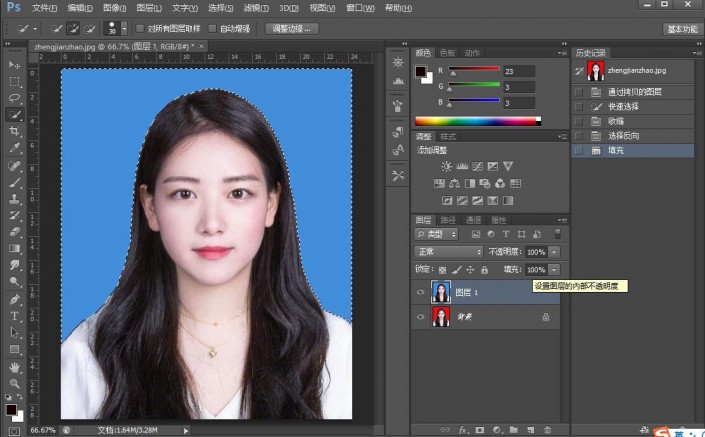Expand the 不透明度 opacity dropdown arrow
The height and width of the screenshot is (437, 705).
554,252
